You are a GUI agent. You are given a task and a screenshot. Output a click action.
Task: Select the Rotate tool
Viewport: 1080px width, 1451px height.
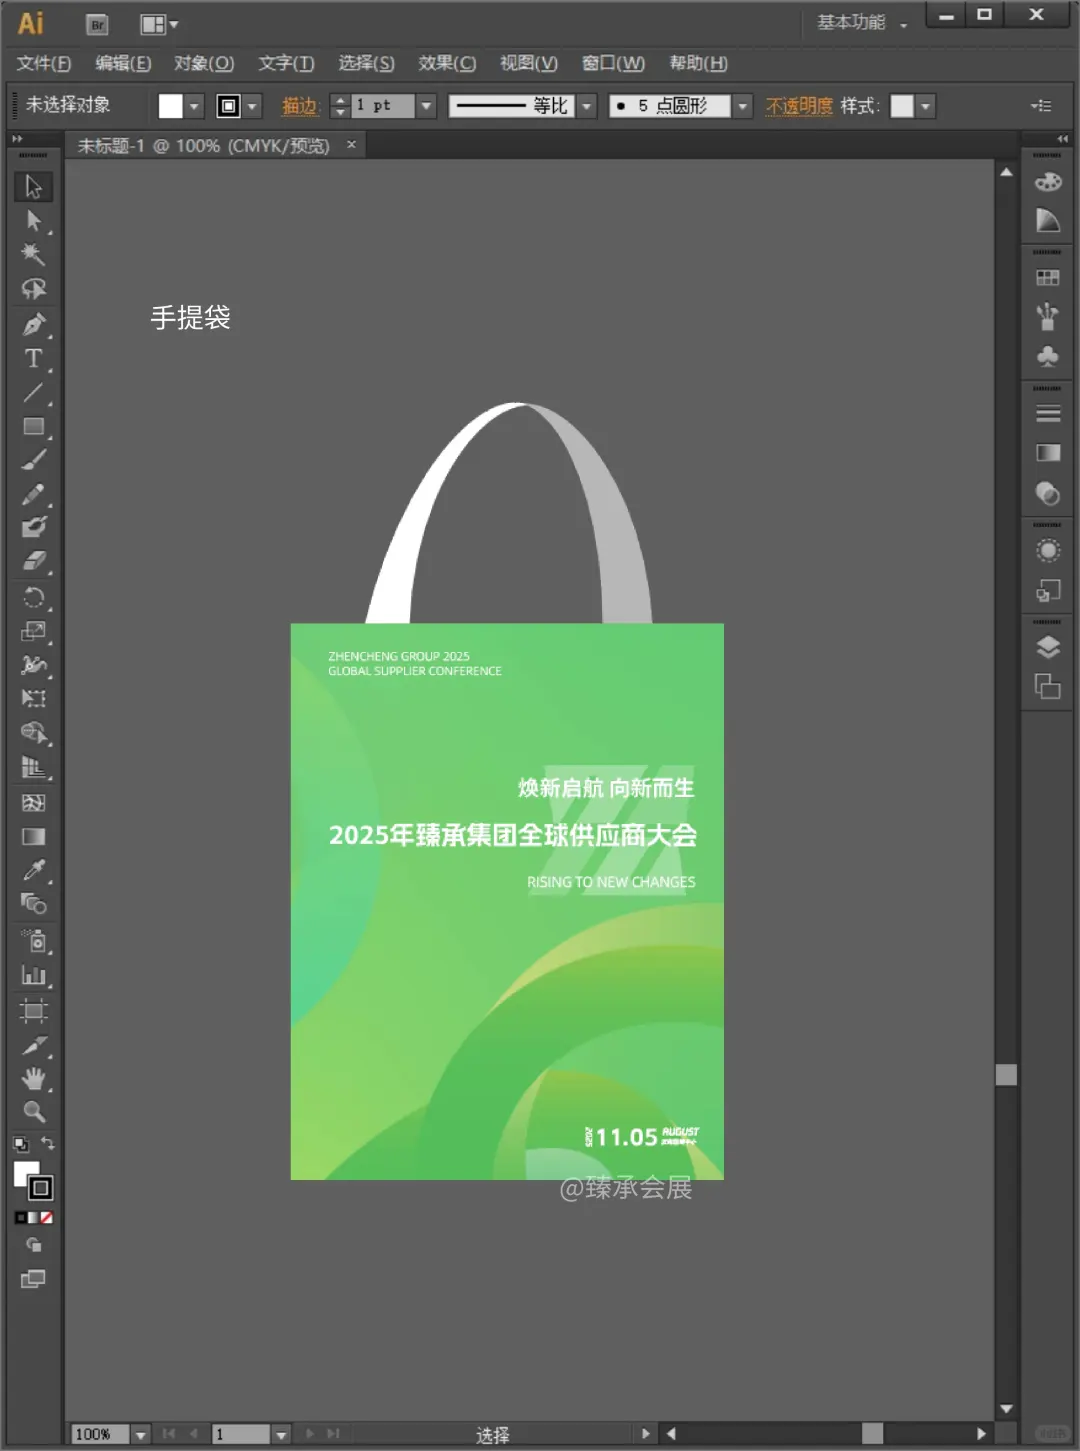(33, 597)
